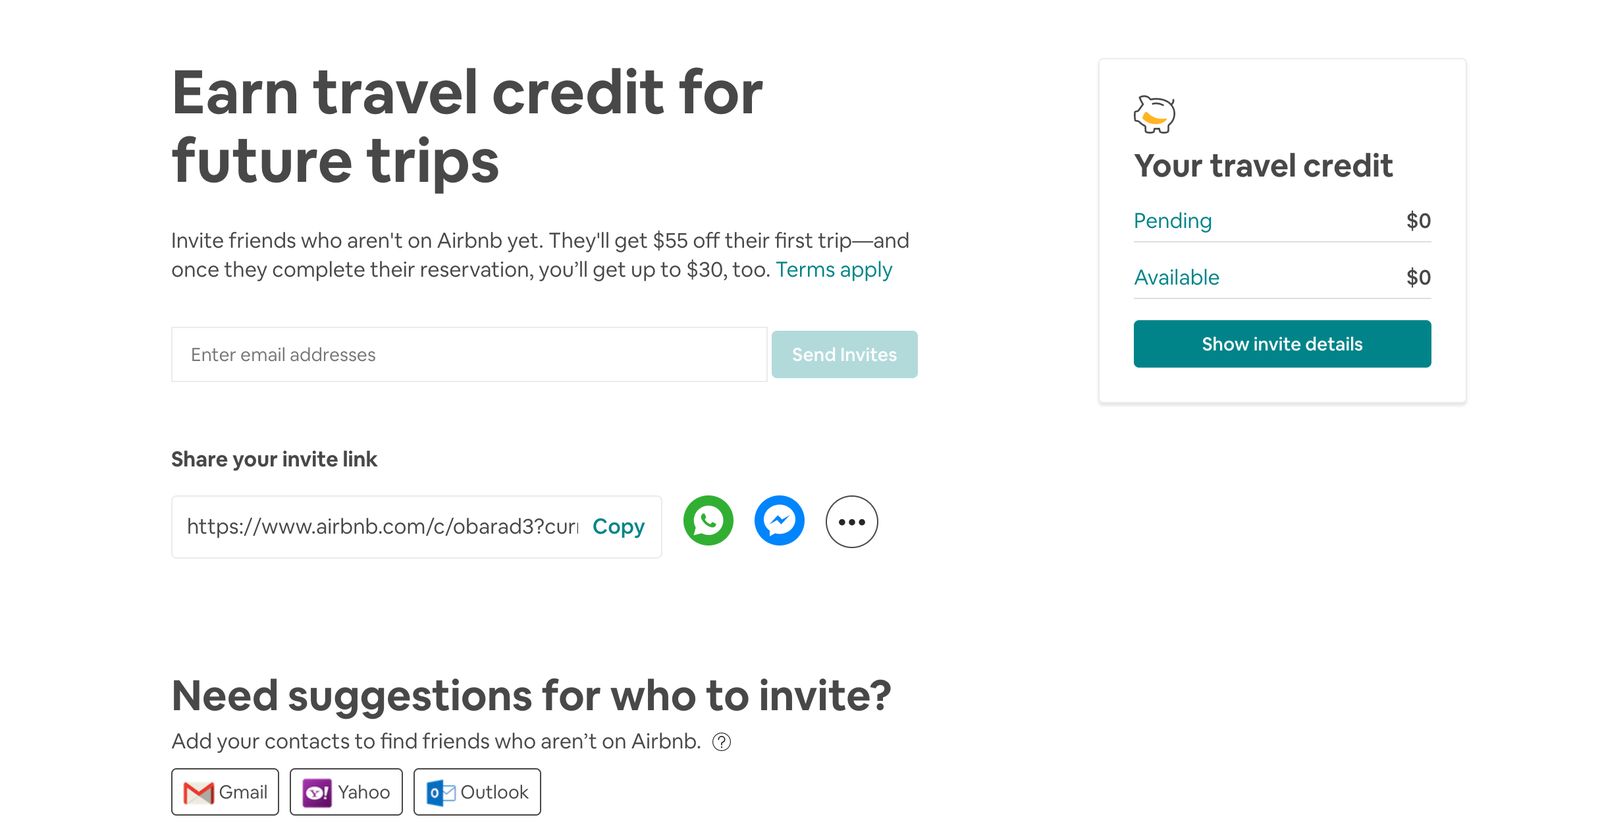This screenshot has height=838, width=1600.
Task: Share invite link via WhatsApp
Action: pos(708,521)
